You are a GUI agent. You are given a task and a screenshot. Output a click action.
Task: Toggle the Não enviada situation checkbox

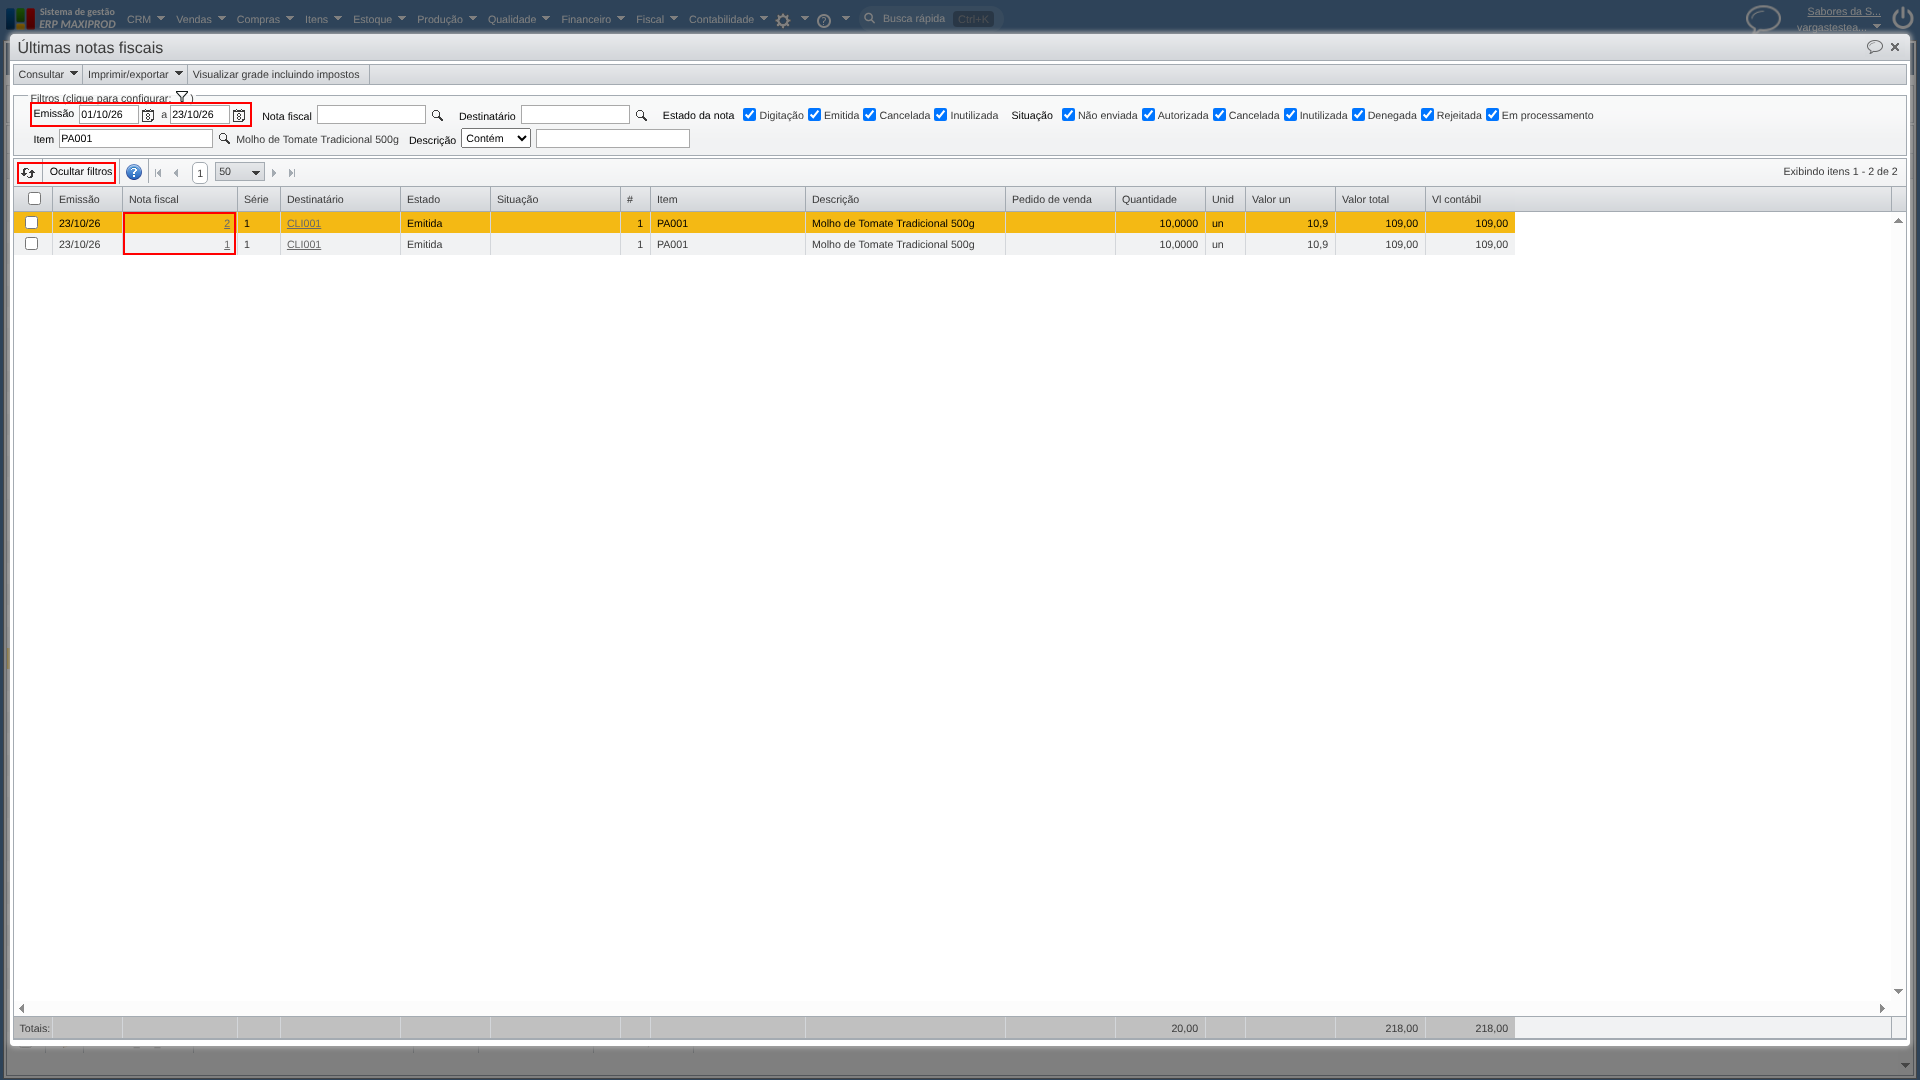coord(1068,115)
